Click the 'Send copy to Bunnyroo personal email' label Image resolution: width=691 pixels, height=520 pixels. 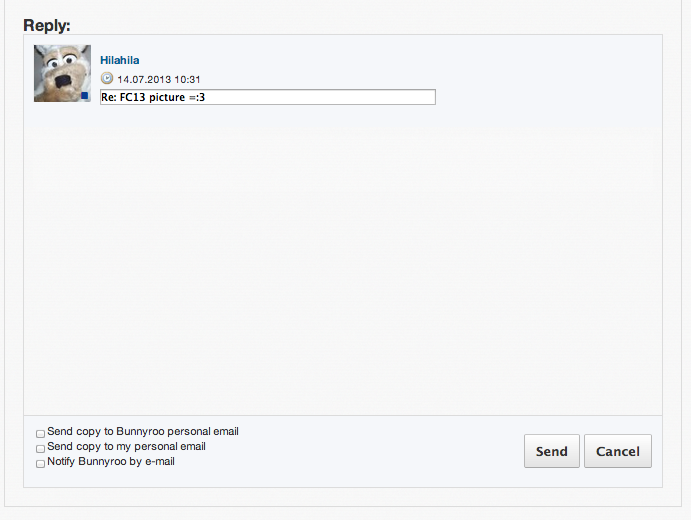pos(142,432)
